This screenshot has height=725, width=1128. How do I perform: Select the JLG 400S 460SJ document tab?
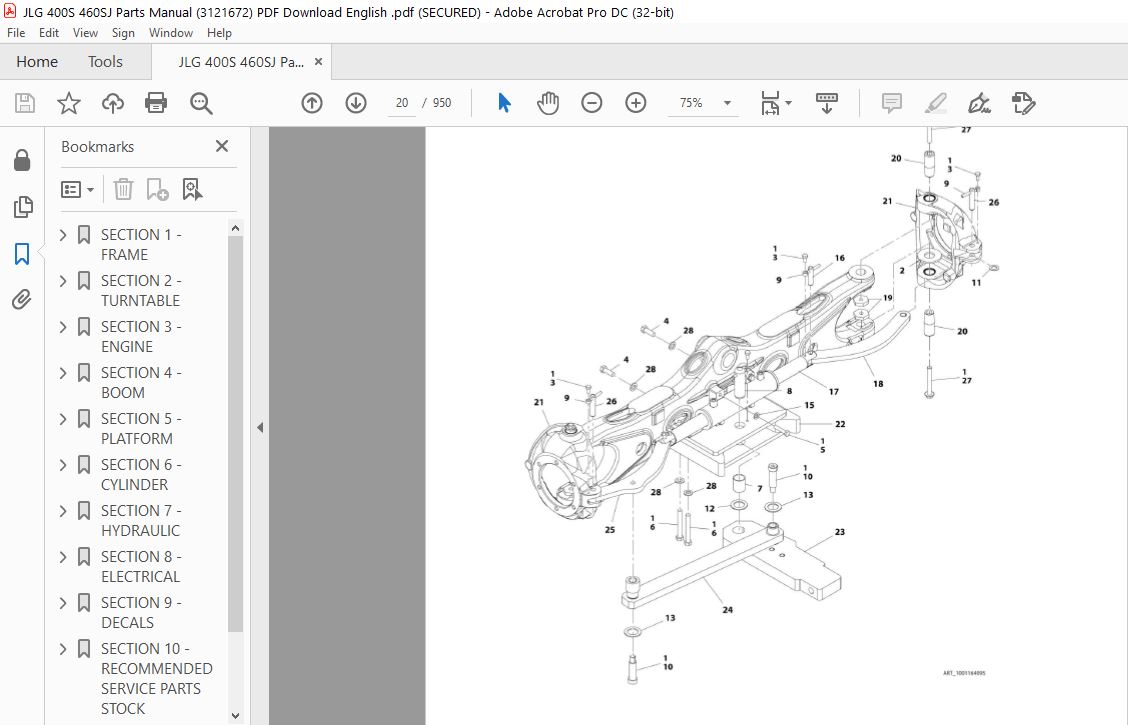point(241,62)
